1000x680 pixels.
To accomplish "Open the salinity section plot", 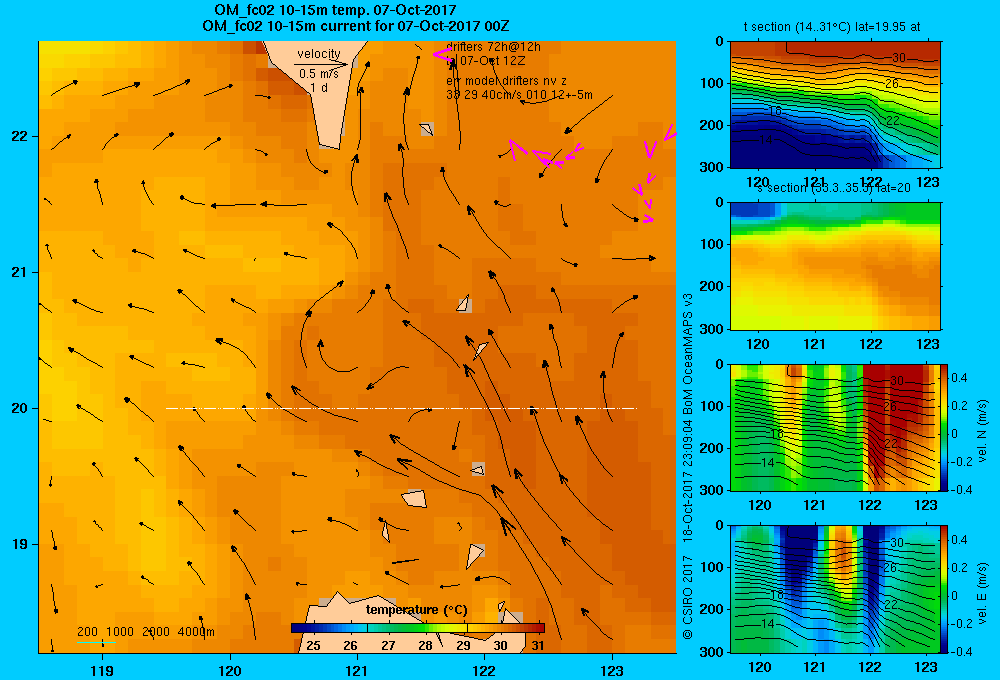I will 835,266.
